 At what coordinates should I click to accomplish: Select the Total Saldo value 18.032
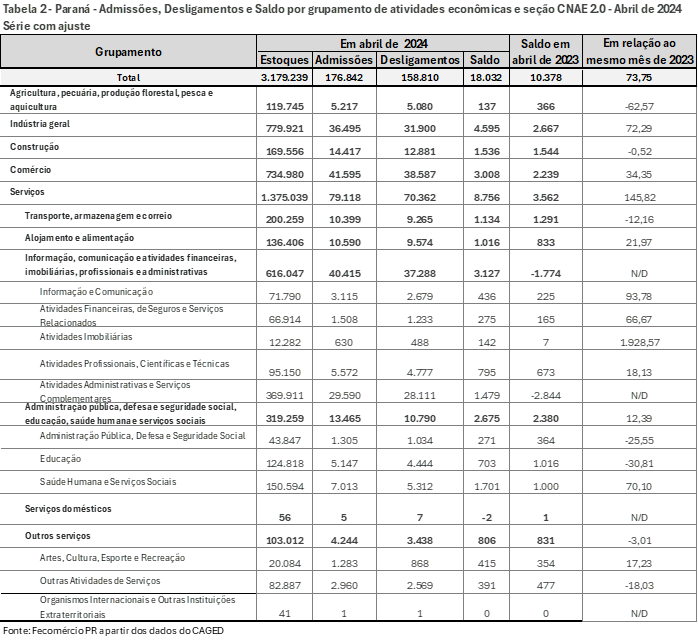coord(486,77)
